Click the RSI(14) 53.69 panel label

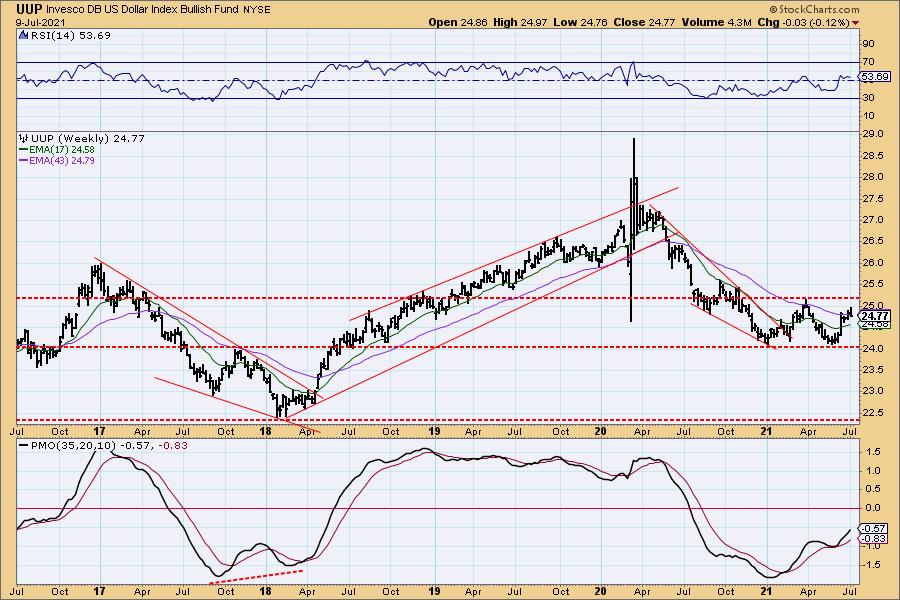click(71, 35)
